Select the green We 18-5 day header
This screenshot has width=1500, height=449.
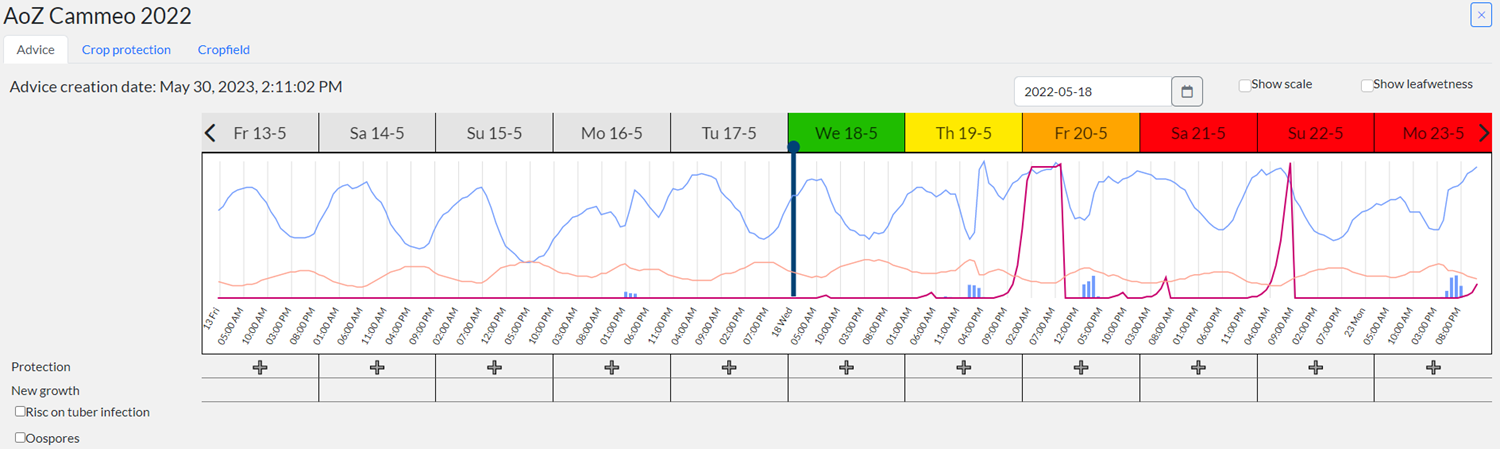click(846, 133)
